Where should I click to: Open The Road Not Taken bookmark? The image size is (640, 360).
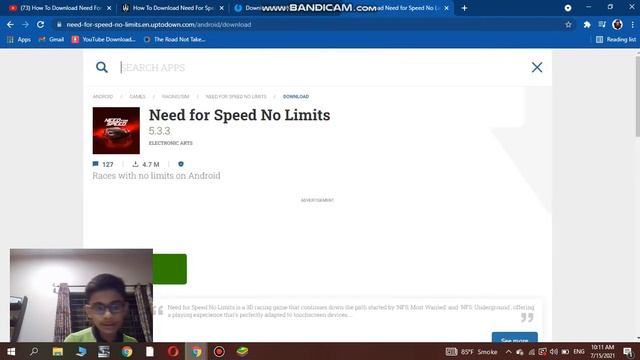[x=175, y=40]
